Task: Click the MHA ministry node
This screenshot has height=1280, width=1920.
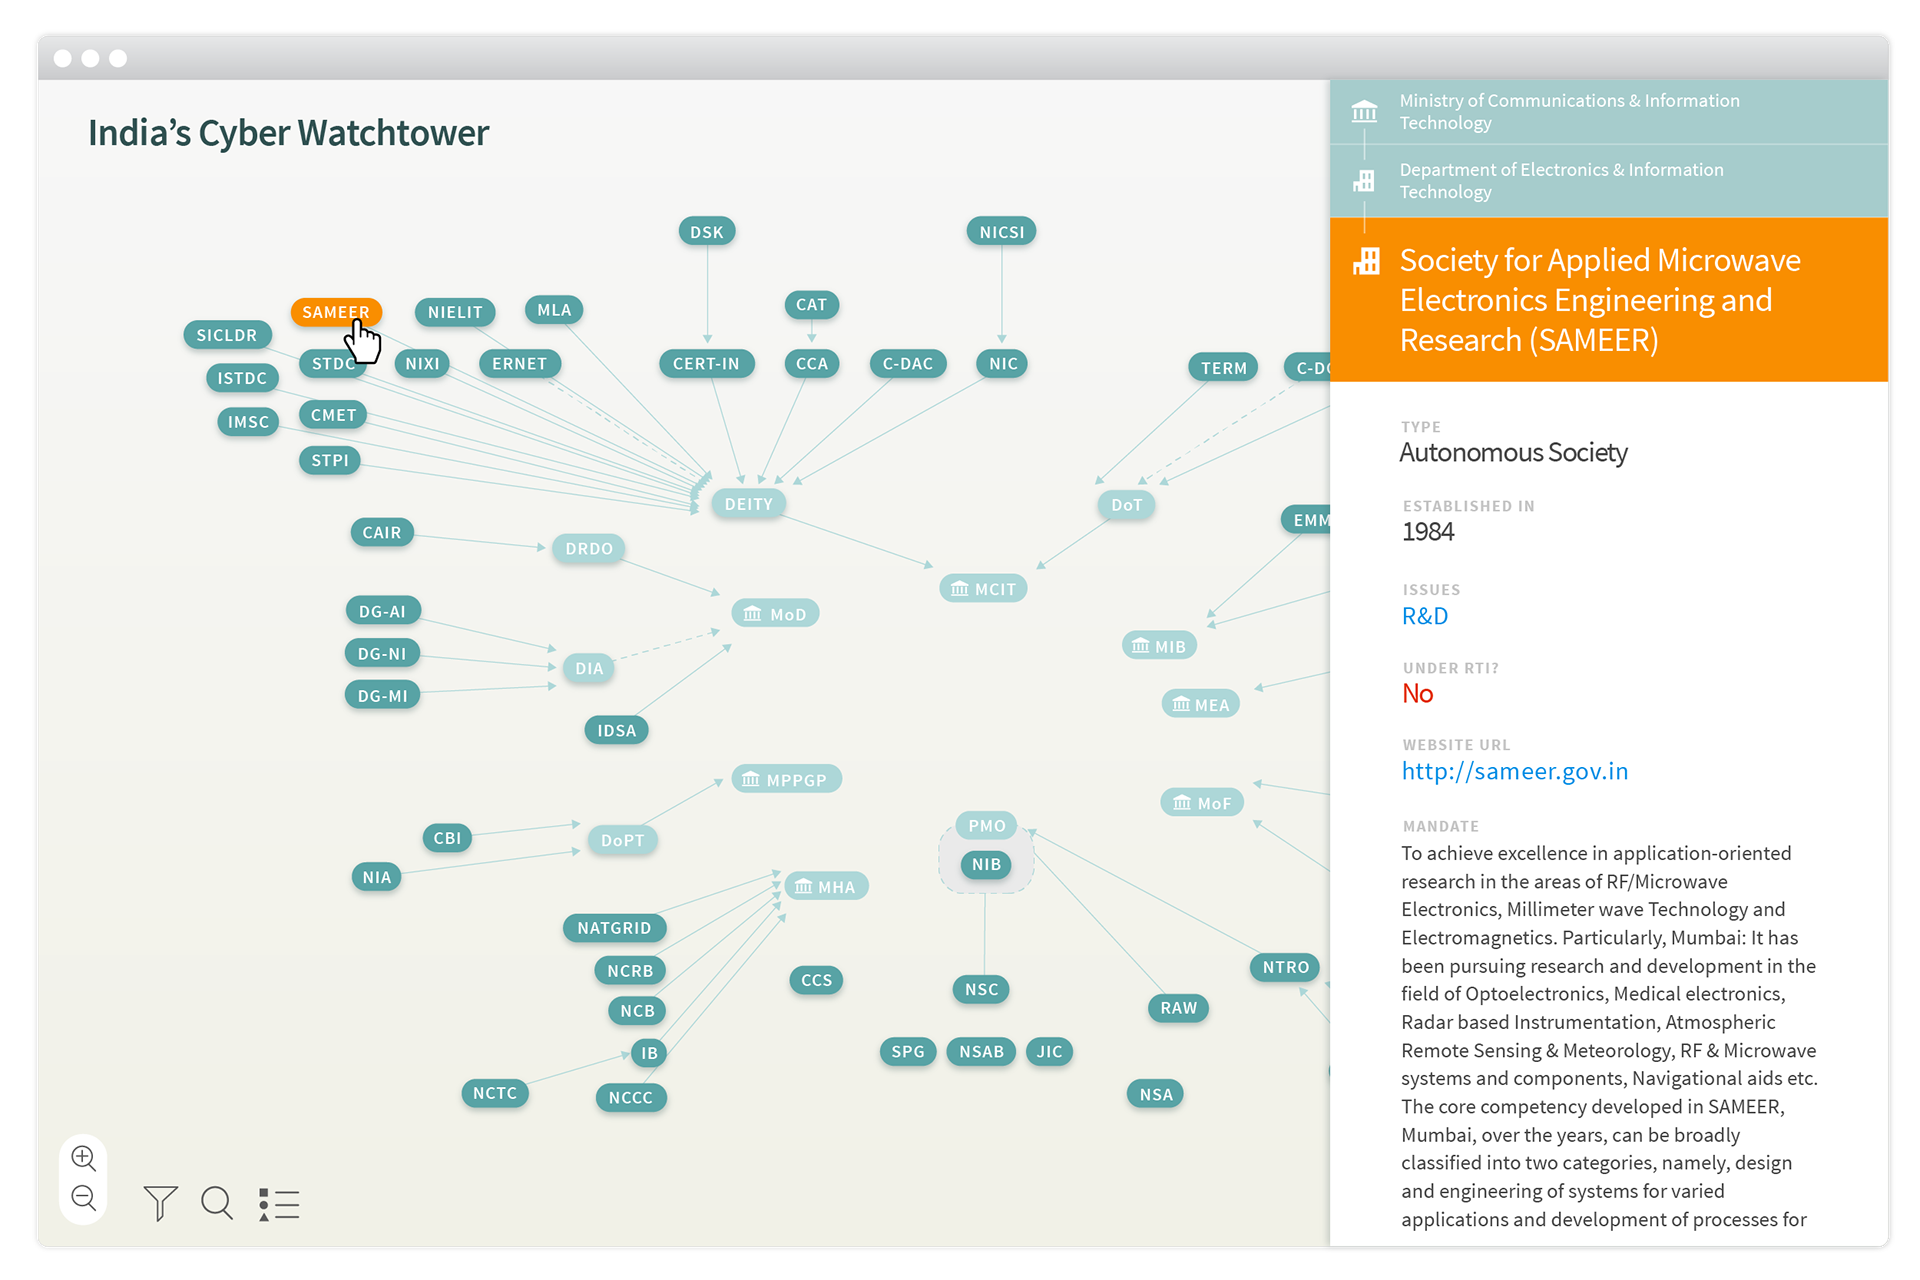Action: tap(826, 887)
